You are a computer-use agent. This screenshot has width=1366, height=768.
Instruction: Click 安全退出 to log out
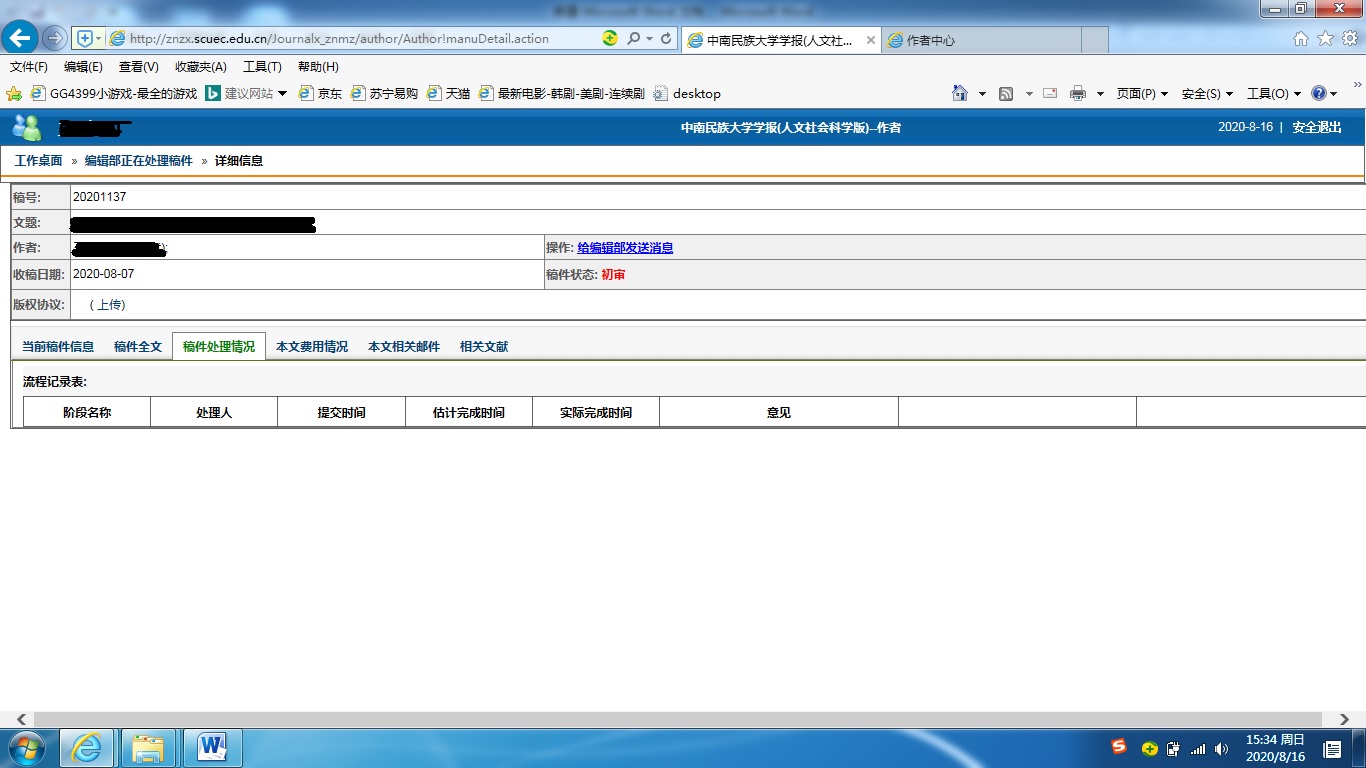(1316, 128)
